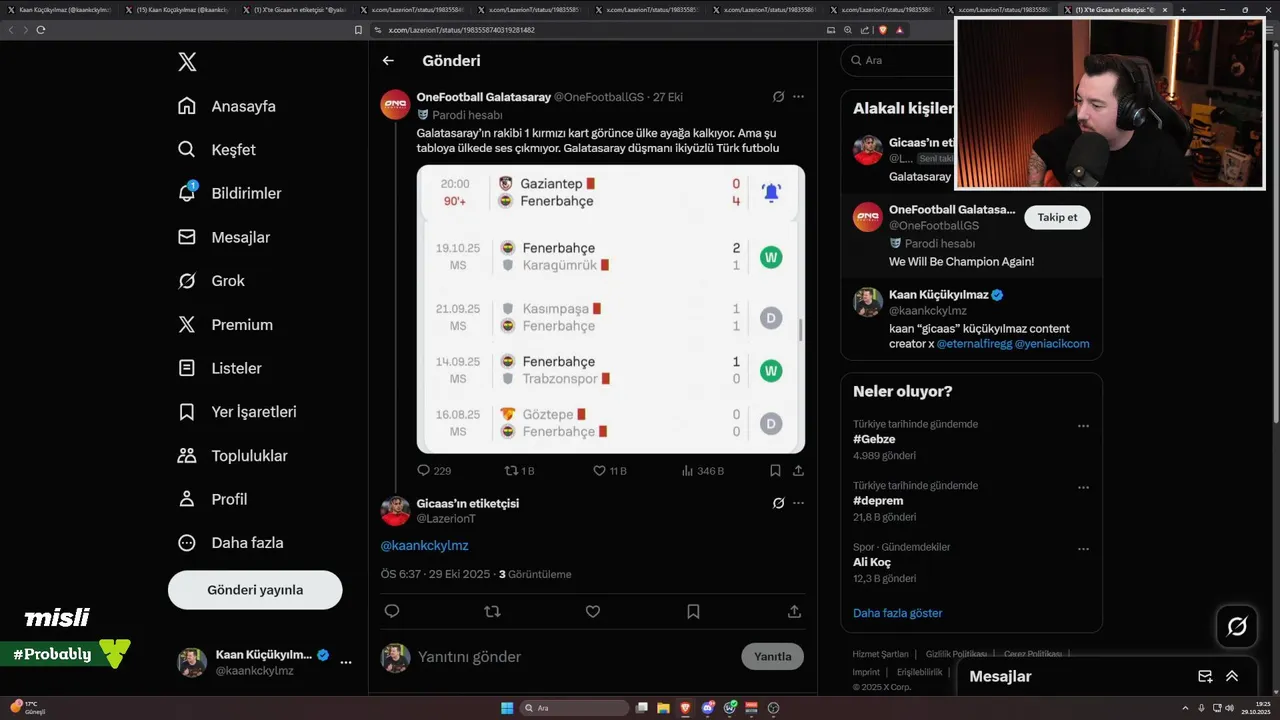This screenshot has width=1280, height=720.
Task: Open Premium page
Action: pyautogui.click(x=225, y=325)
